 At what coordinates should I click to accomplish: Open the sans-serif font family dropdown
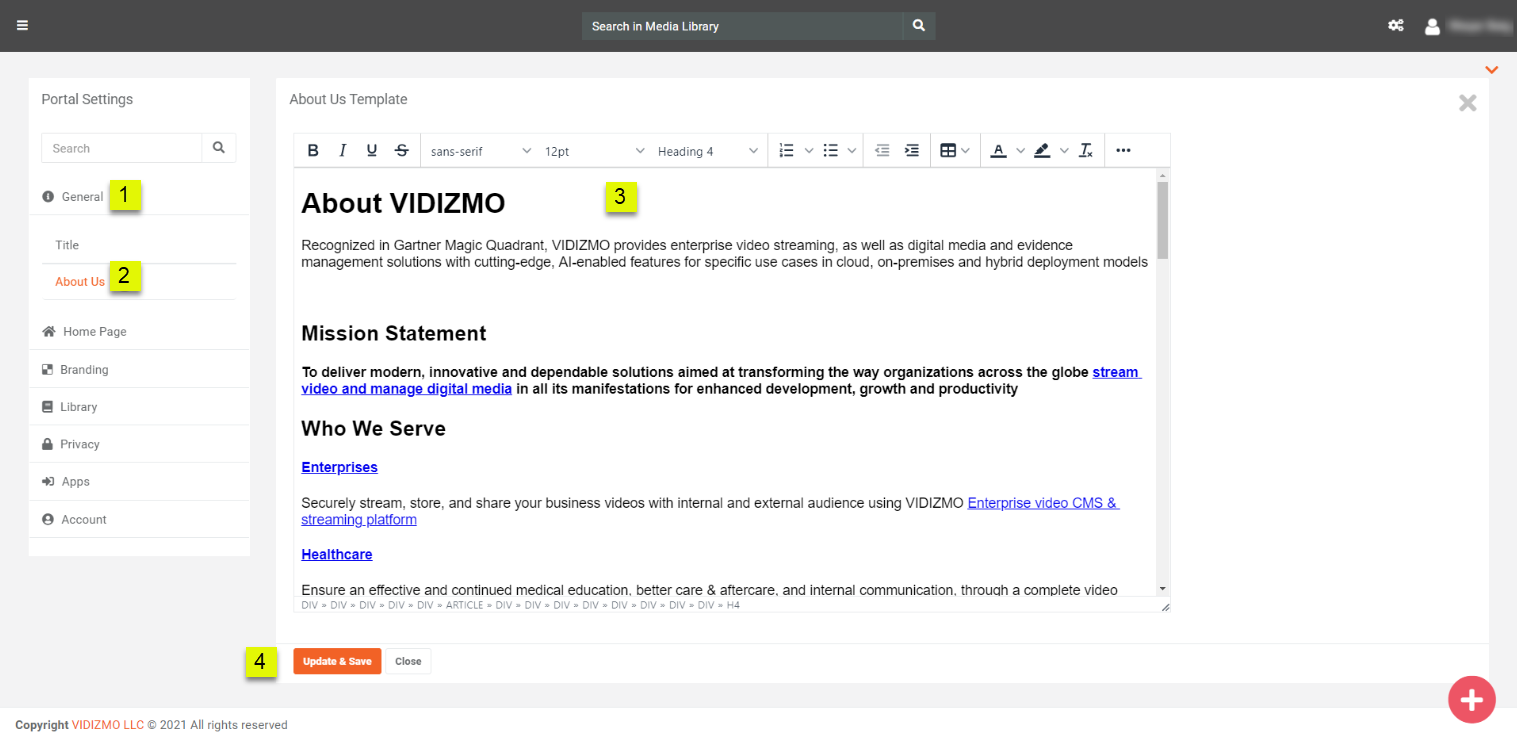click(x=480, y=151)
